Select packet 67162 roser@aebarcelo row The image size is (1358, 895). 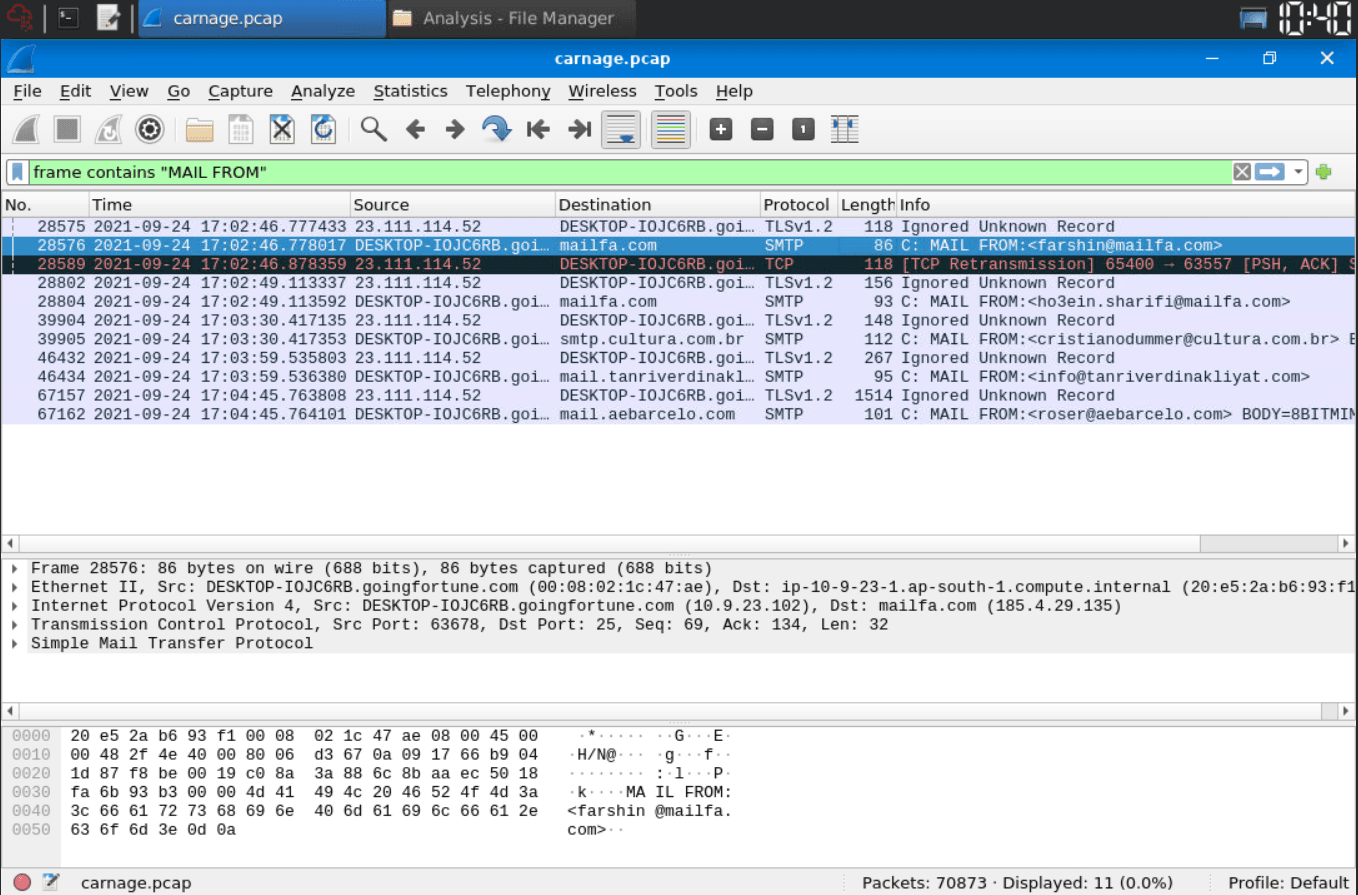(x=678, y=414)
